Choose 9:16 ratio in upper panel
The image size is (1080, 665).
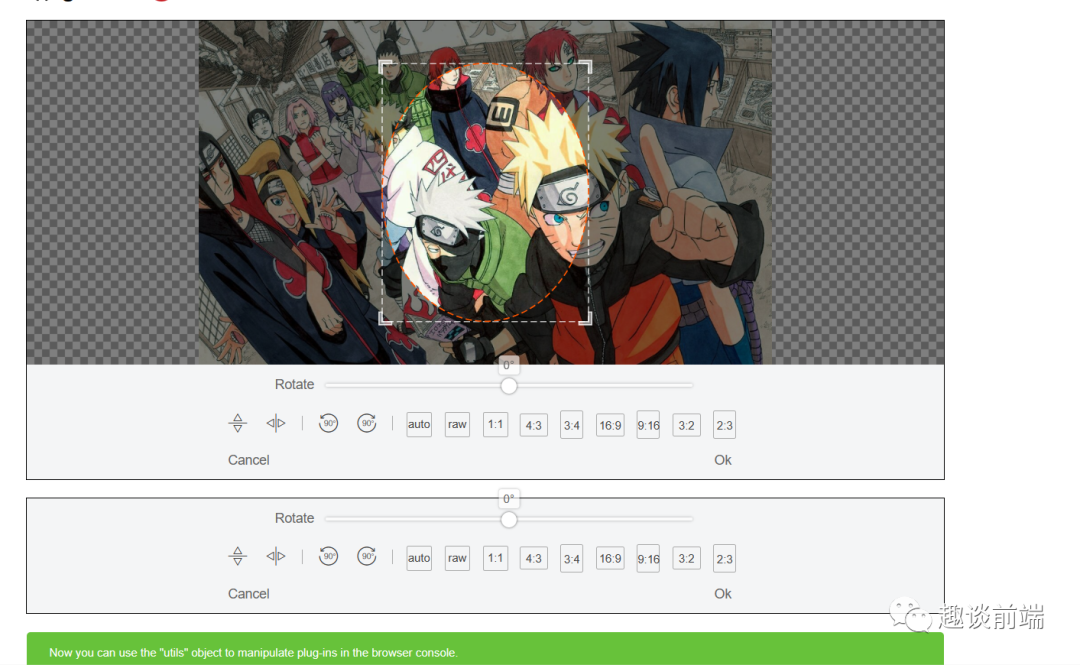pyautogui.click(x=648, y=425)
